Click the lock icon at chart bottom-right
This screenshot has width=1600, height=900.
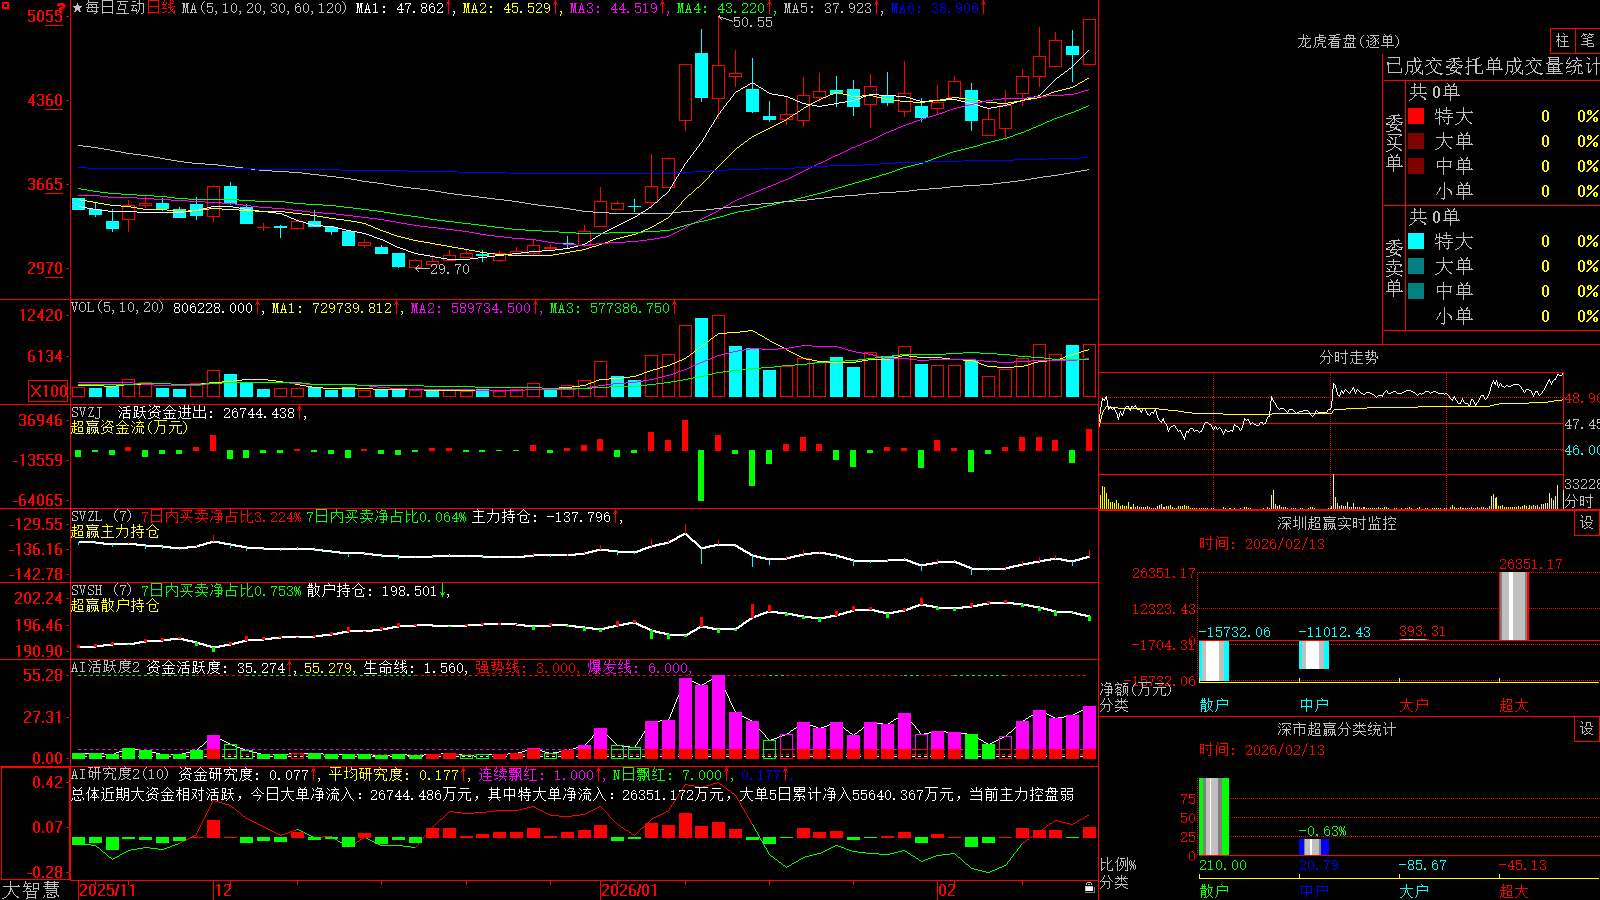point(1089,887)
